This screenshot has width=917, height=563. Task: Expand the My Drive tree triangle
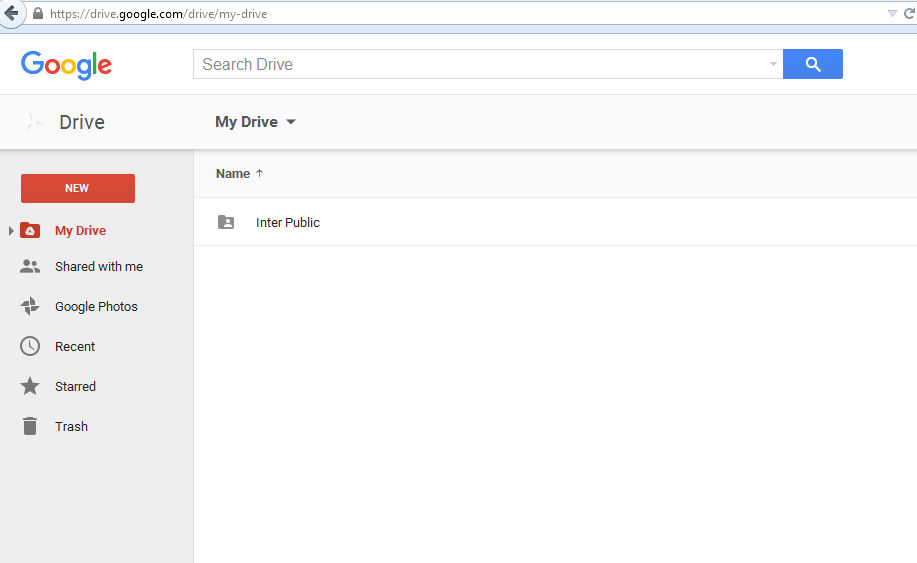(x=11, y=231)
